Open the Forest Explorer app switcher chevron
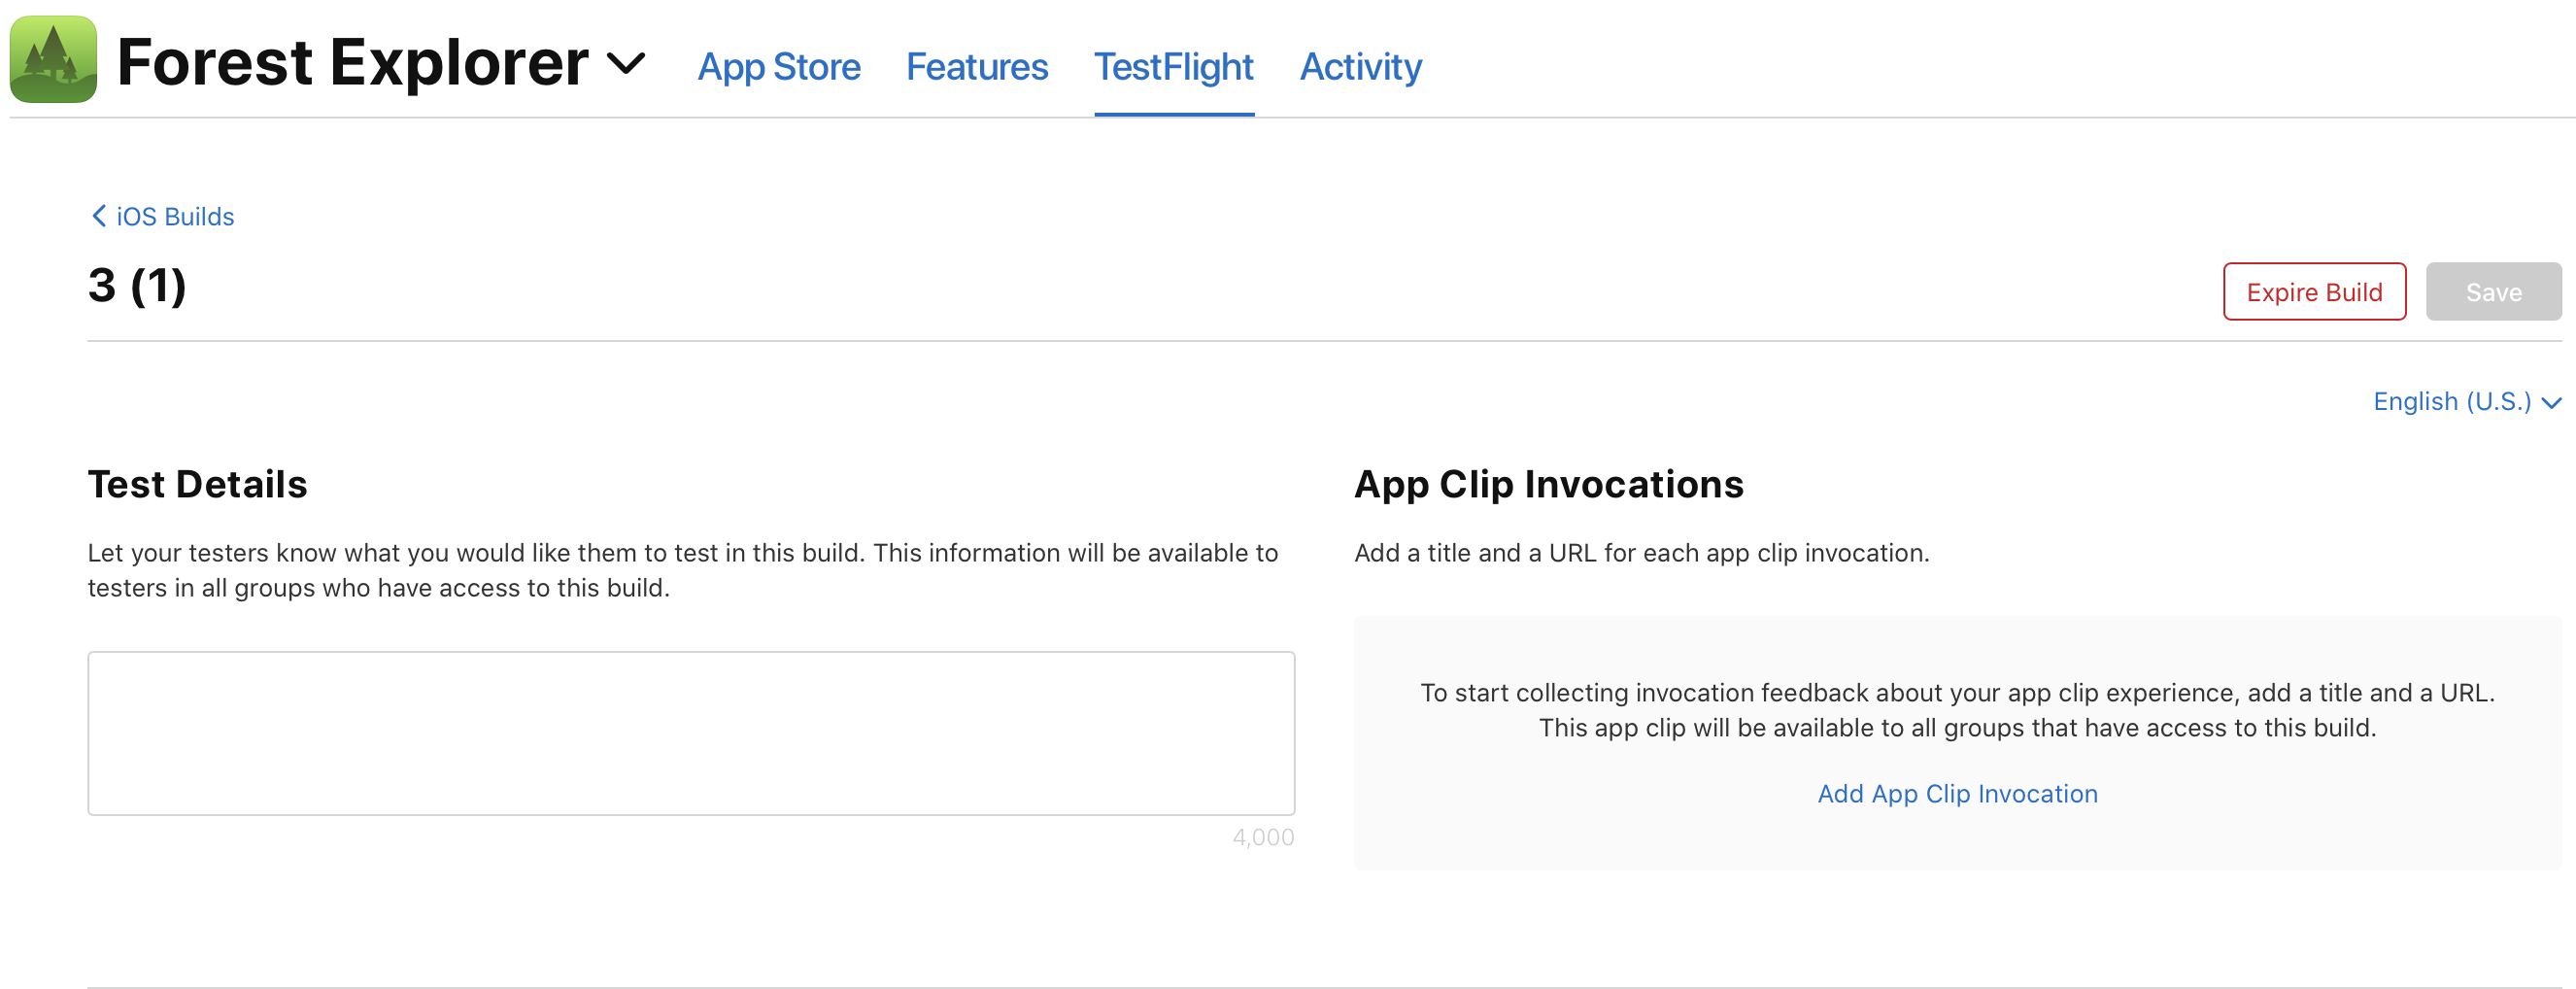Viewport: 2576px width, 989px height. point(627,65)
